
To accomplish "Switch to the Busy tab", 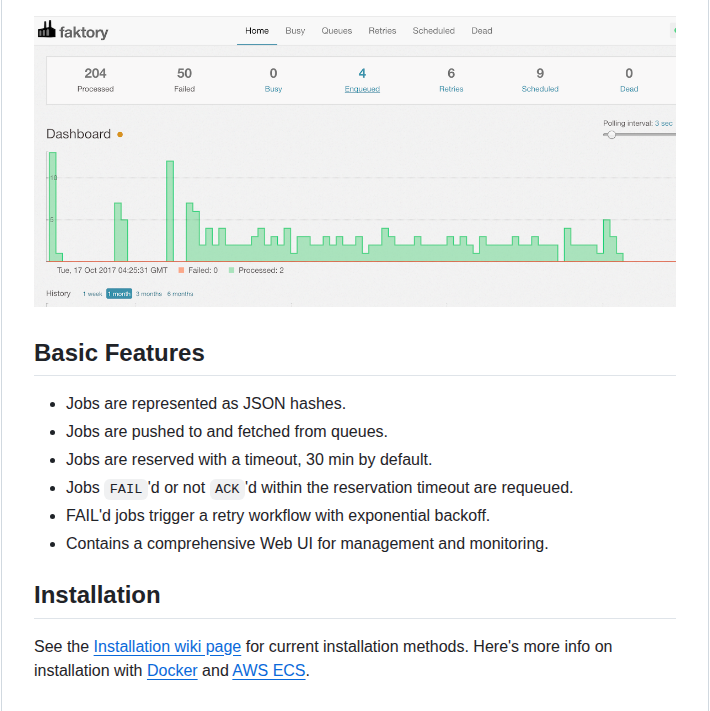I will 295,31.
